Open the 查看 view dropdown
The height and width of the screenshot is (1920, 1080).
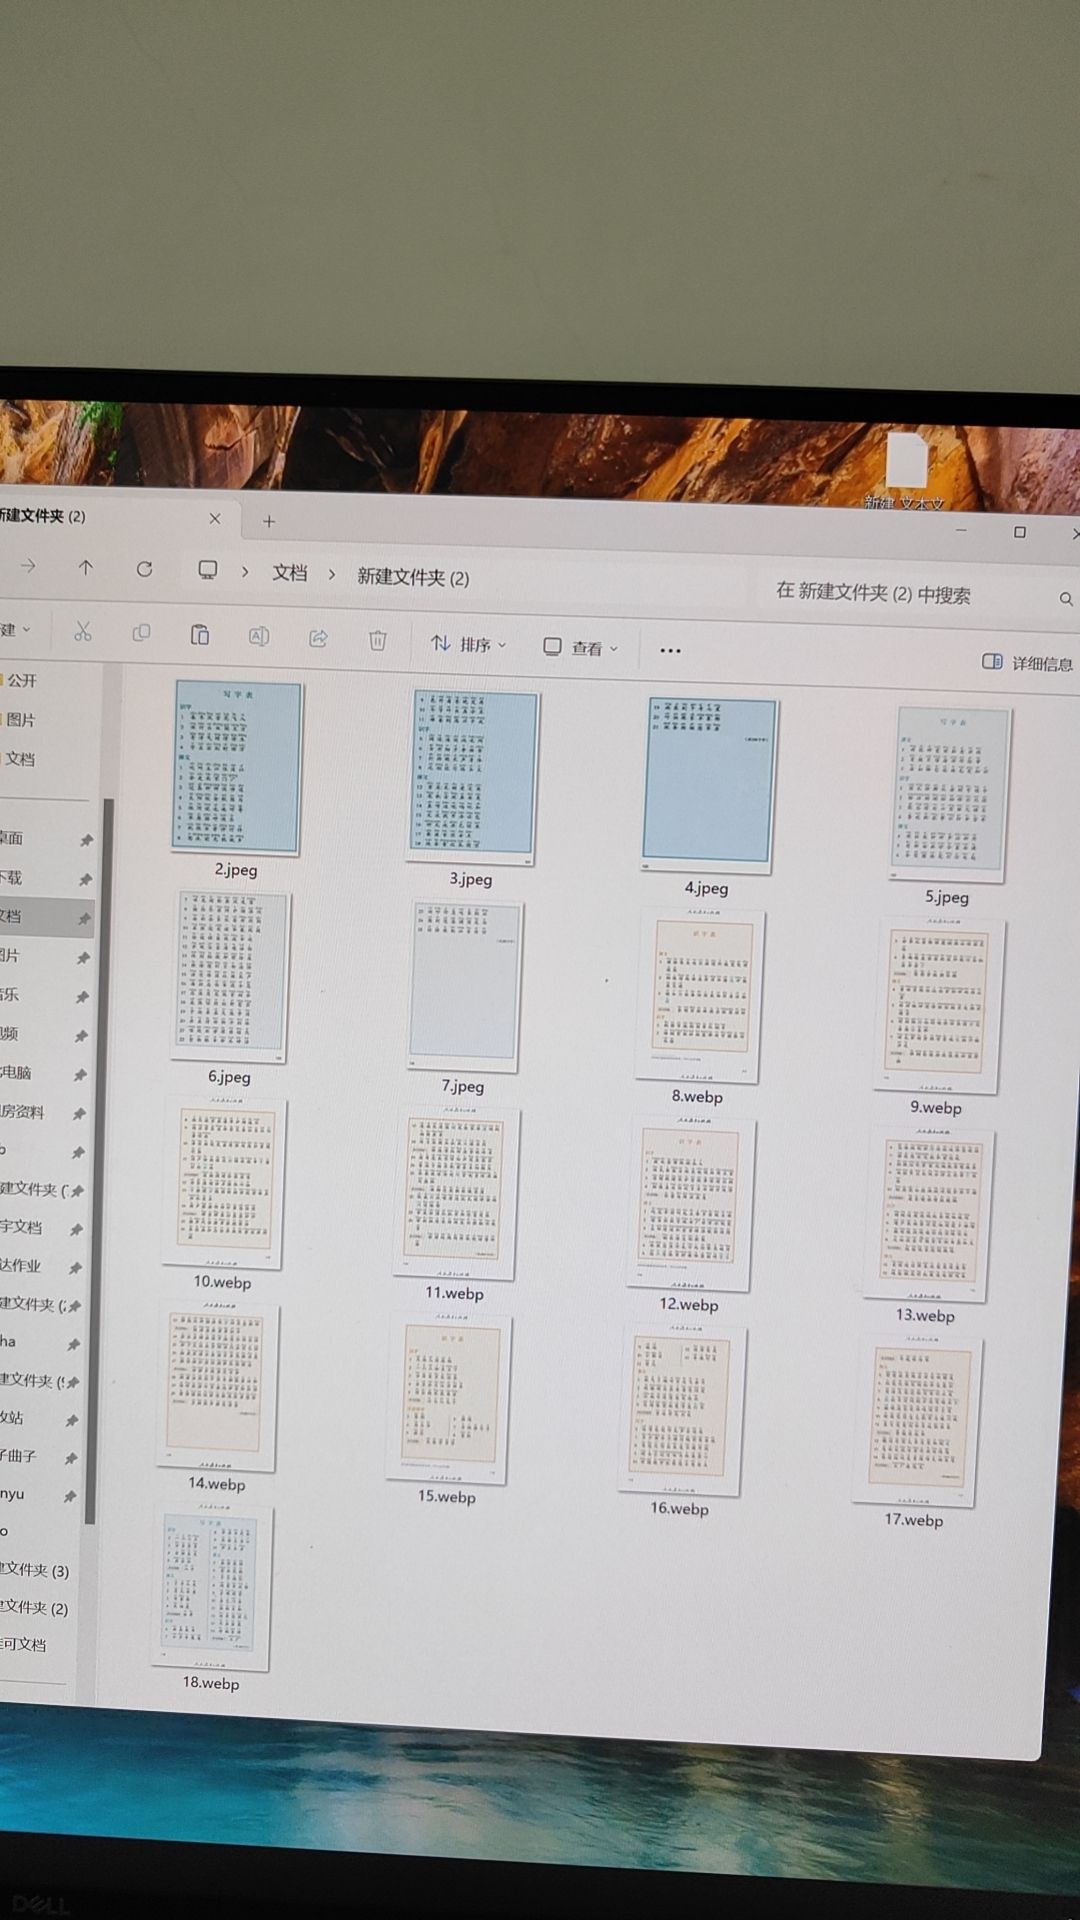click(580, 648)
